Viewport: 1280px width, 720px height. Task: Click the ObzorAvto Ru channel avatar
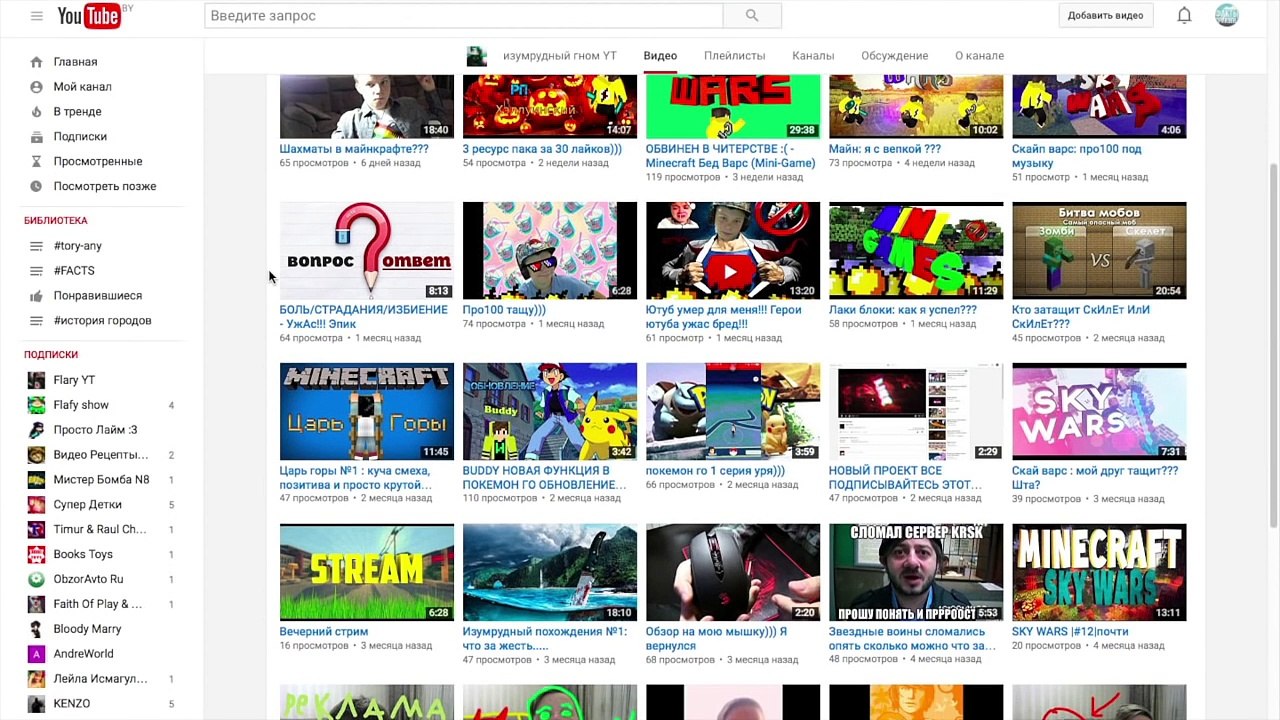(x=36, y=579)
